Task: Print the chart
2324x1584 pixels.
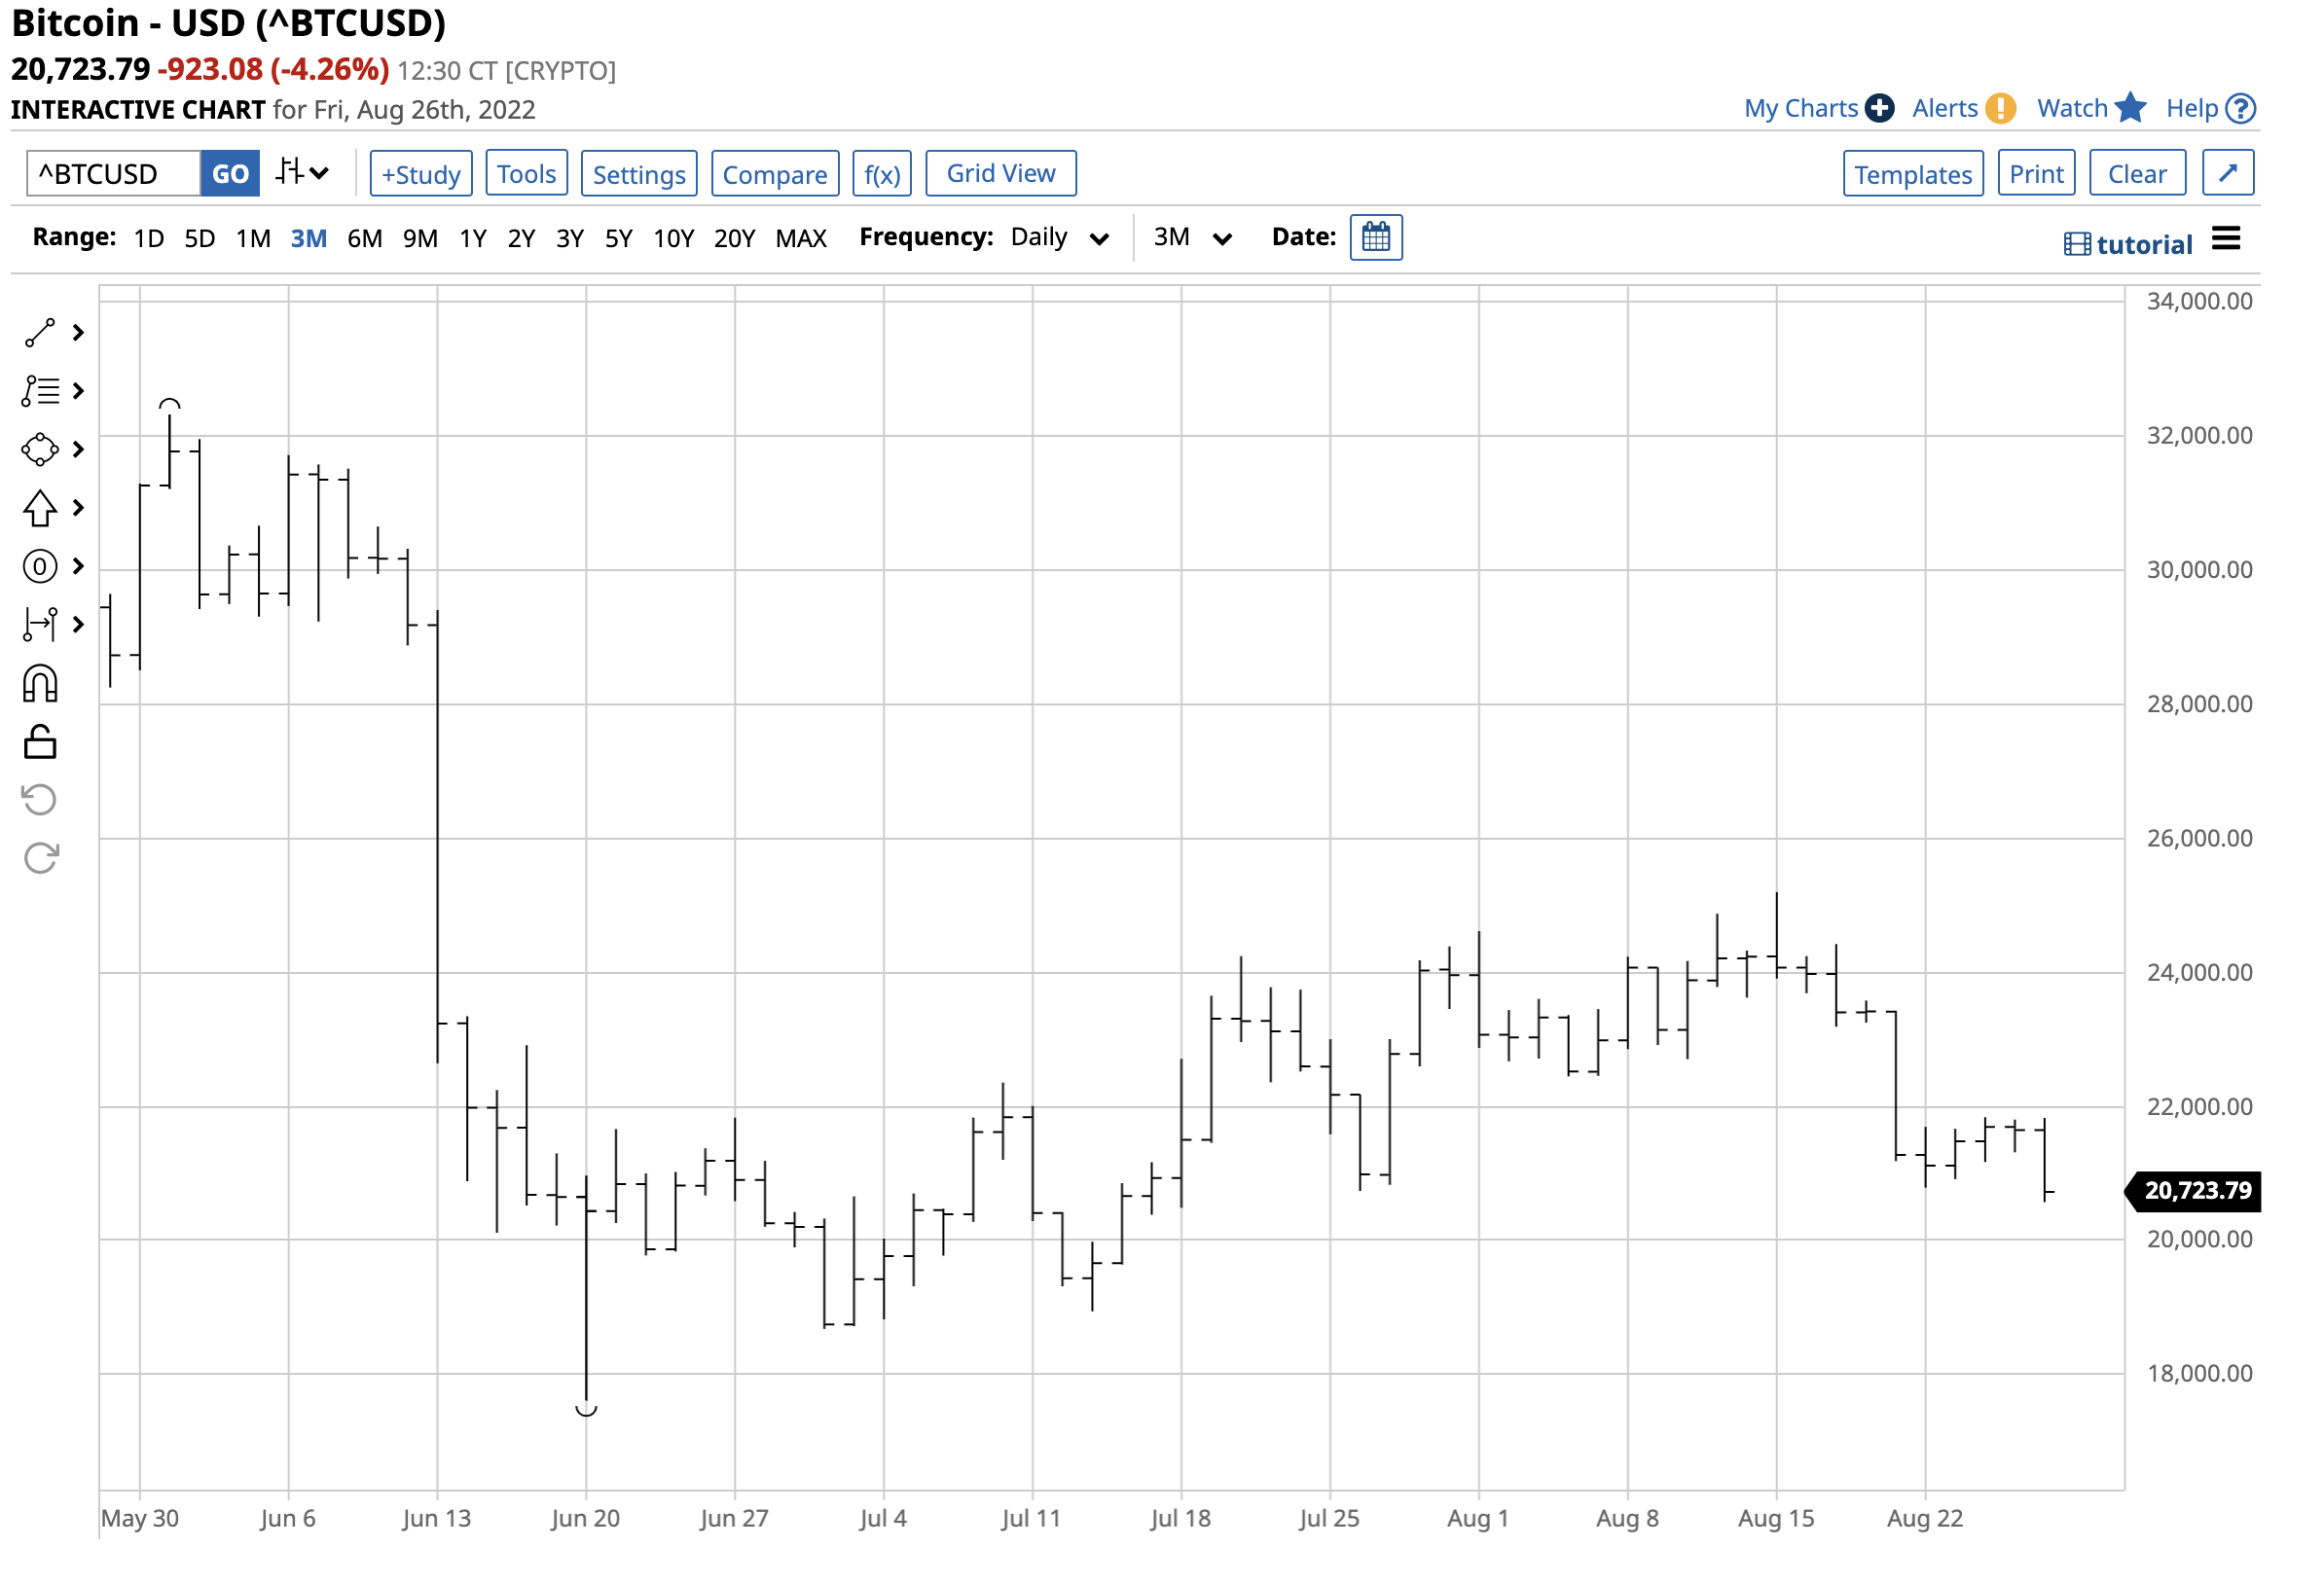Action: point(2036,174)
